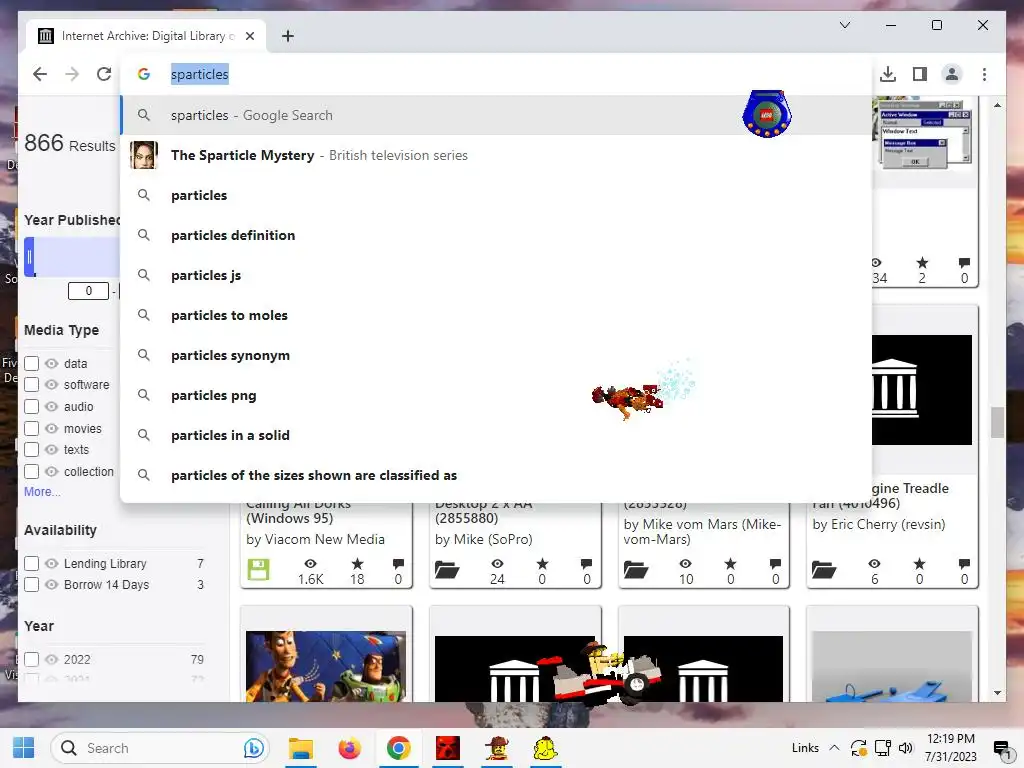Click floppy disk icon on Windows 95 card
The image size is (1024, 768).
tap(258, 569)
